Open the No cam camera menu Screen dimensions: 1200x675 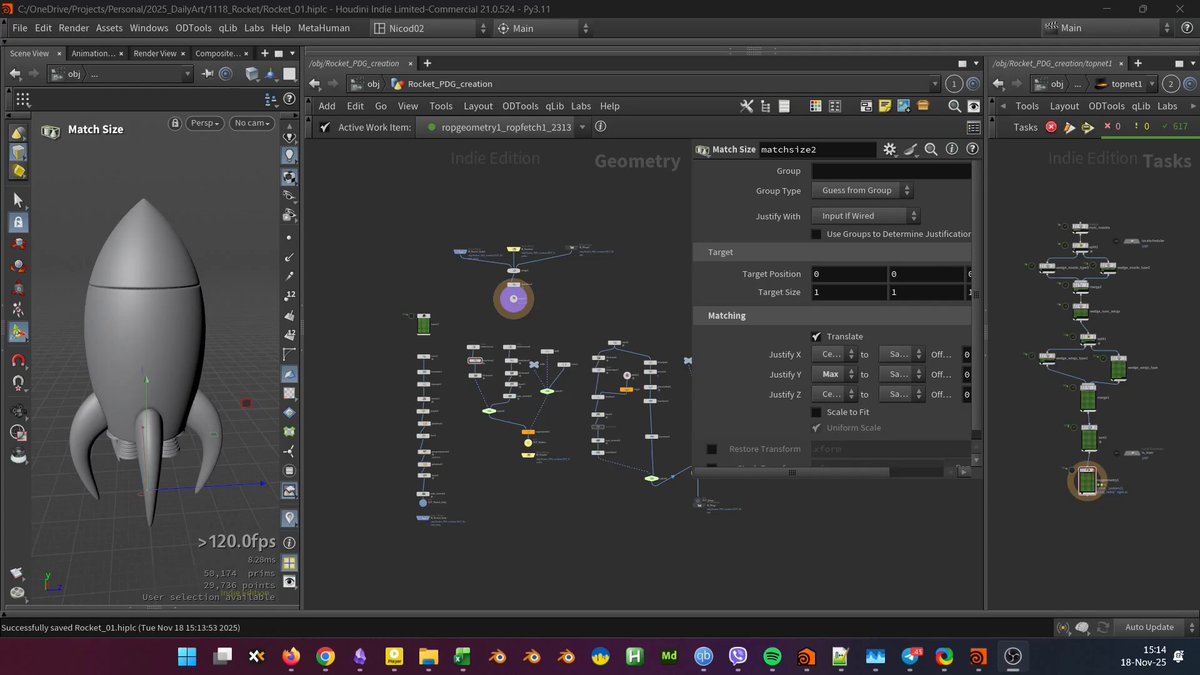tap(252, 123)
